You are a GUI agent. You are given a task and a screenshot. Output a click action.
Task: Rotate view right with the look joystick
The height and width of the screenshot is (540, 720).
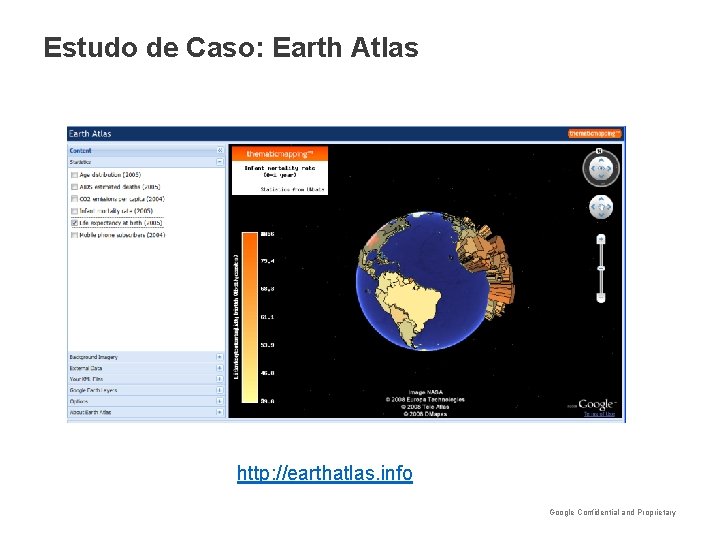point(609,169)
